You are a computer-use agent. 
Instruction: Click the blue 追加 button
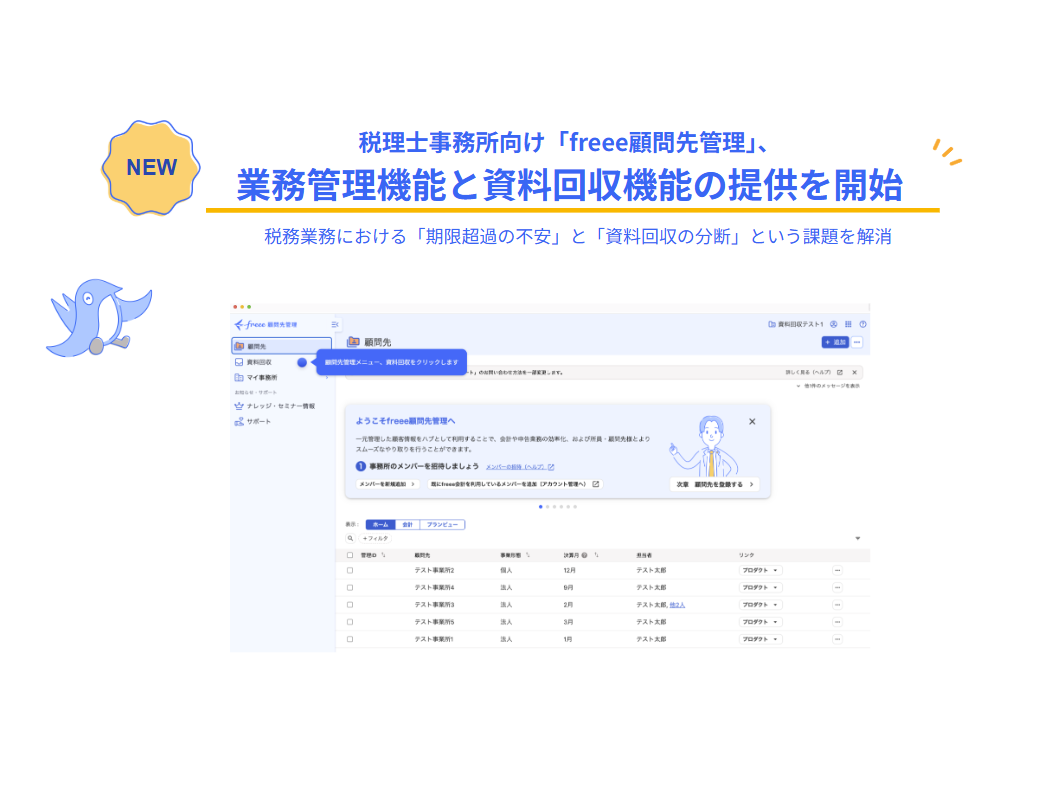pos(835,342)
